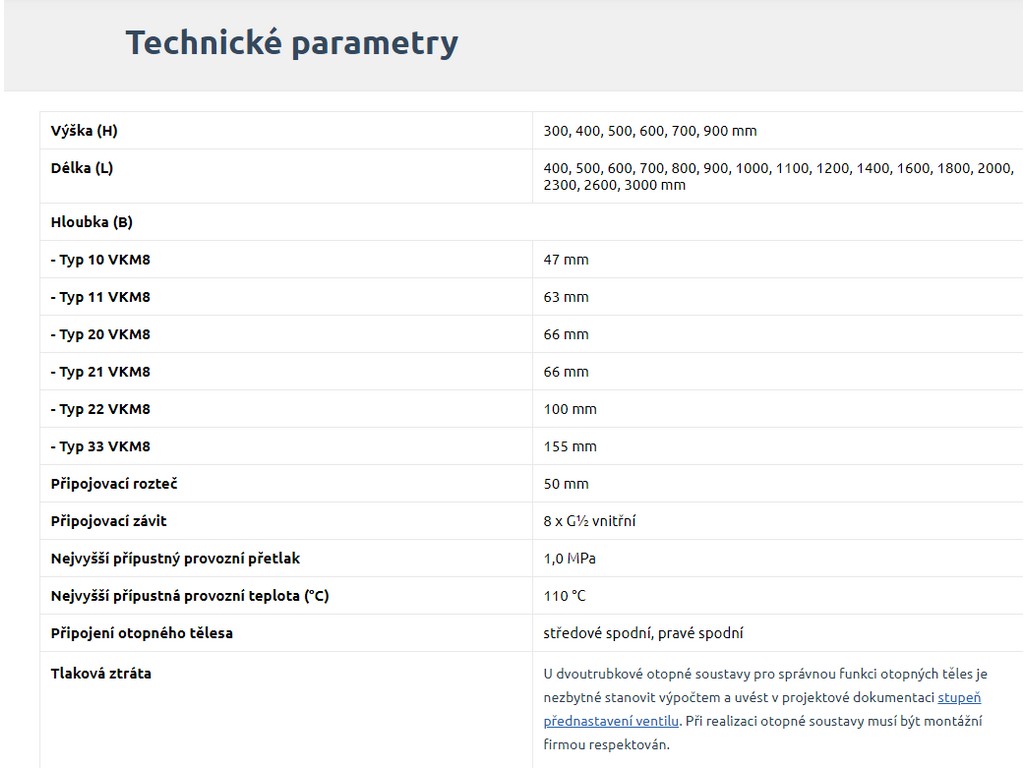1027x768 pixels.
Task: Click the "110 °C" temperature value
Action: 565,596
